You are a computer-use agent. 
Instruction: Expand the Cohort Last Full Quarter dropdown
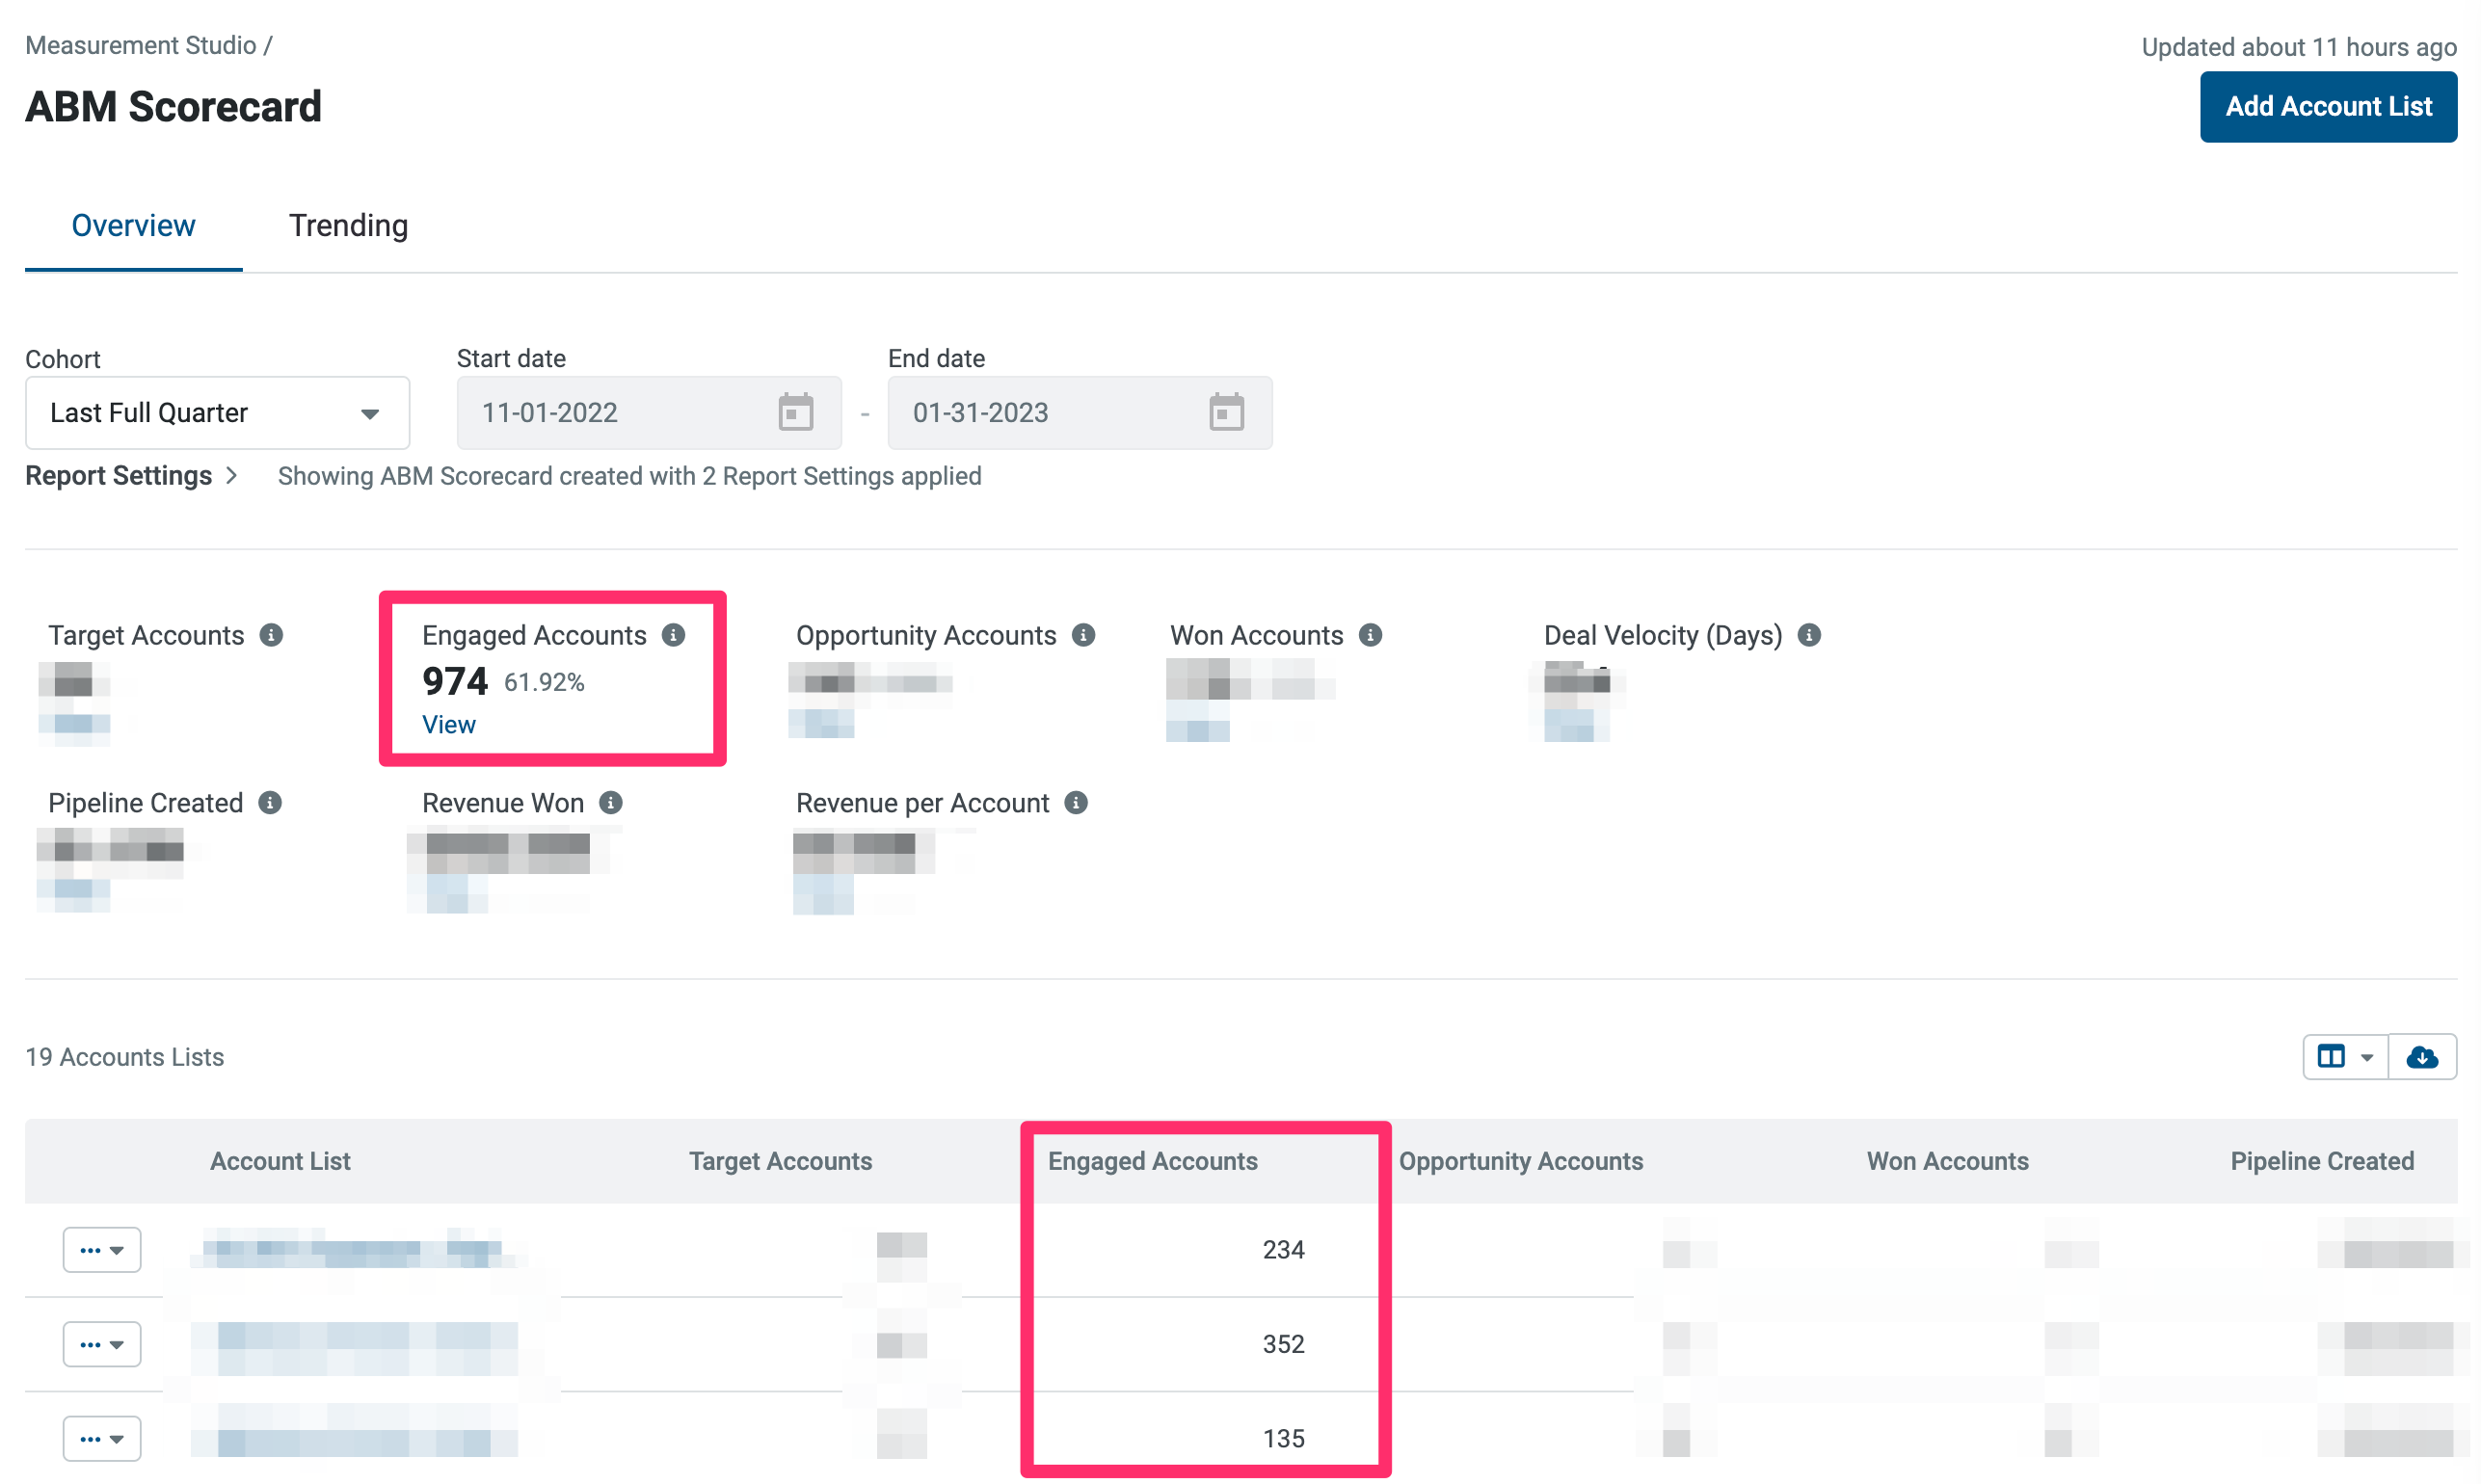(217, 413)
